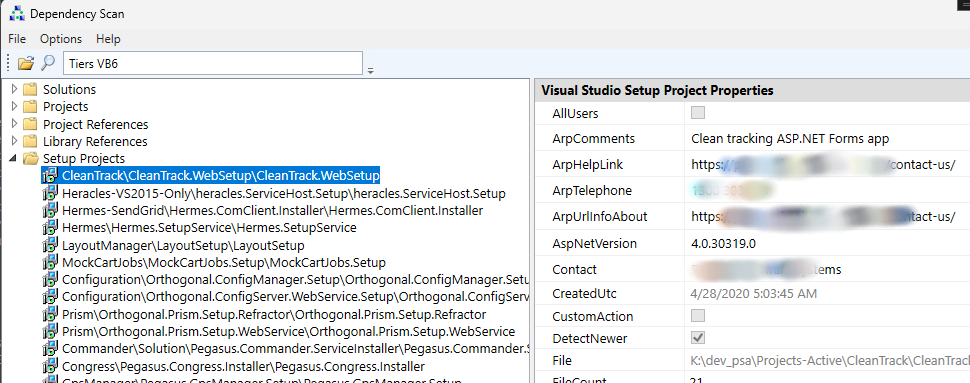The width and height of the screenshot is (970, 383).
Task: Click Visual Studio Setup Project Properties header
Action: 657,91
